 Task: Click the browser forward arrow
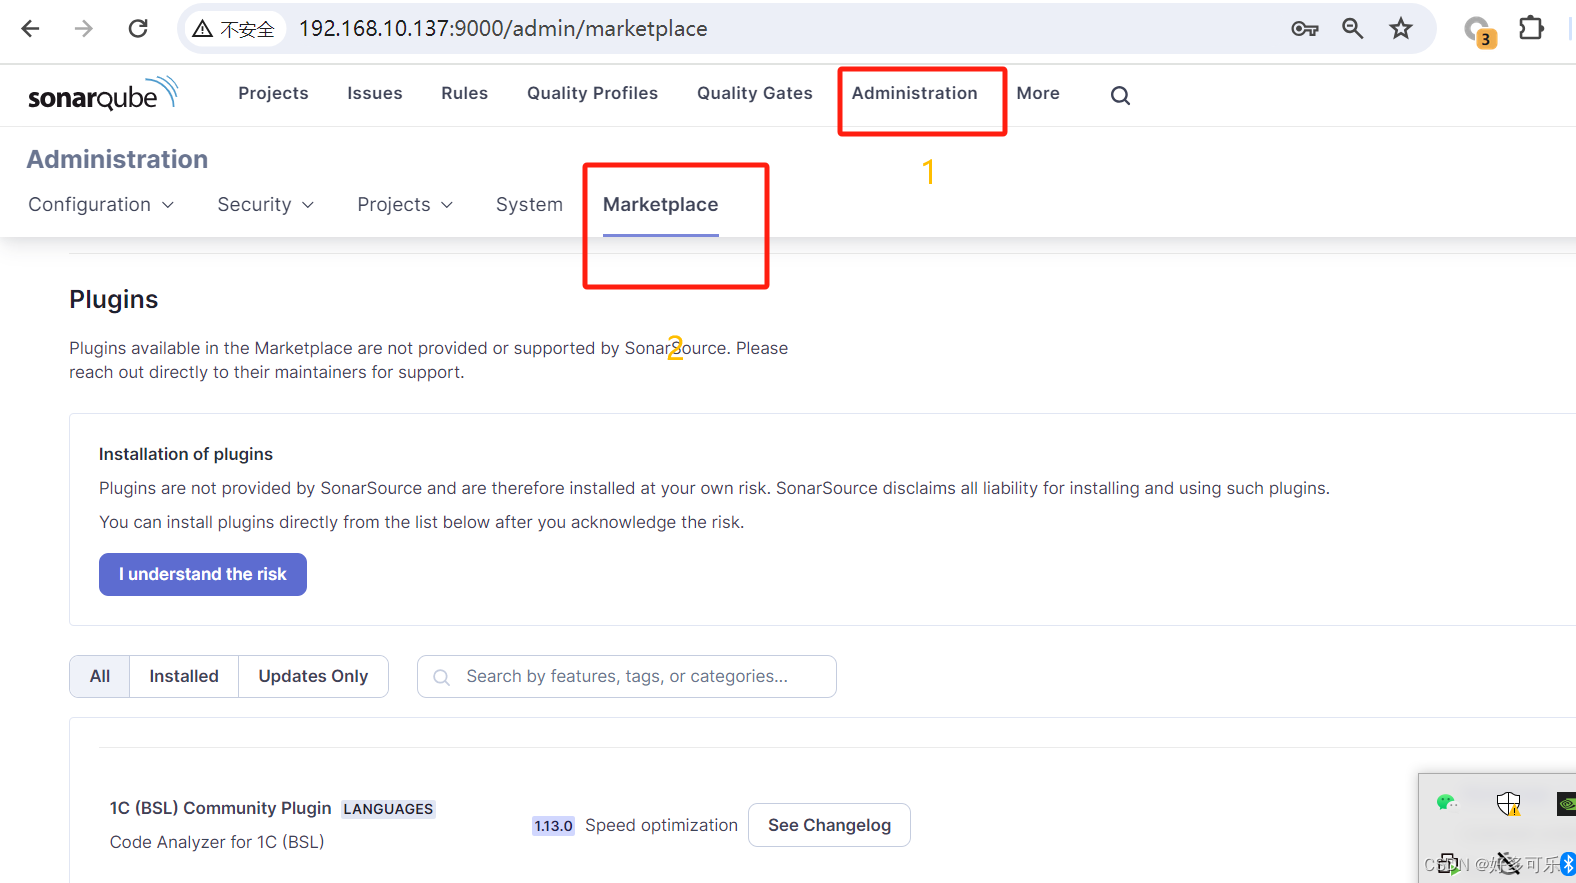pos(84,28)
